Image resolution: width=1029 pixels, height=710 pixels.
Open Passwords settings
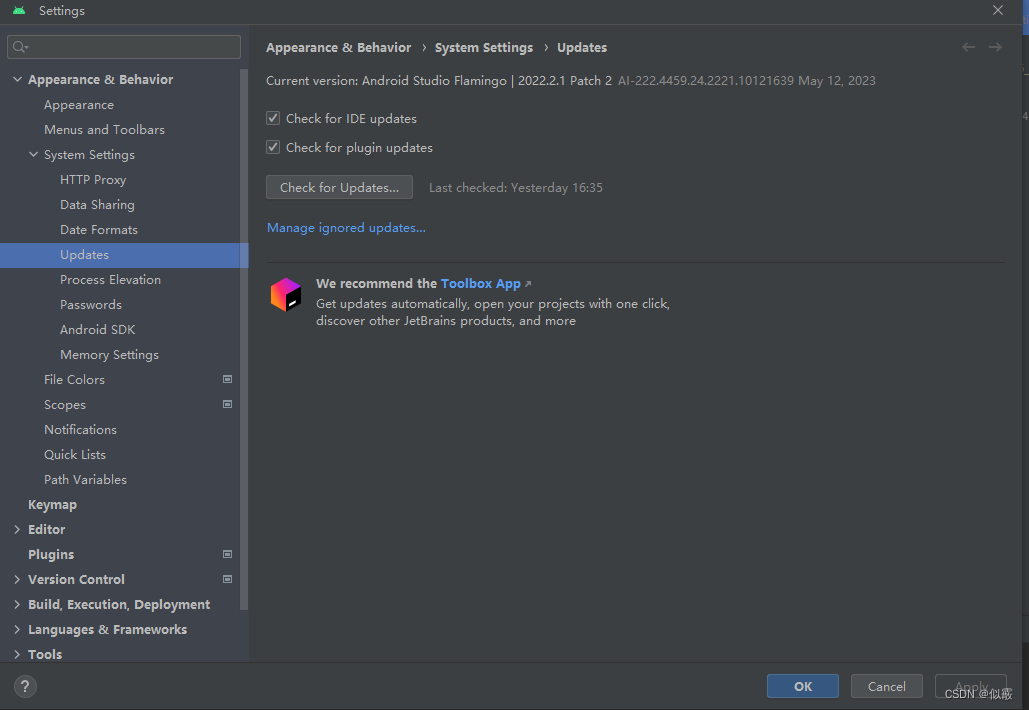click(x=91, y=304)
